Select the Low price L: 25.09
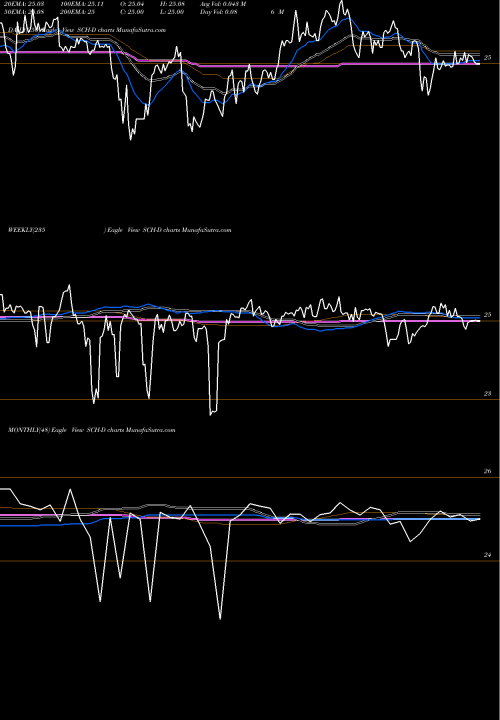 172,12
